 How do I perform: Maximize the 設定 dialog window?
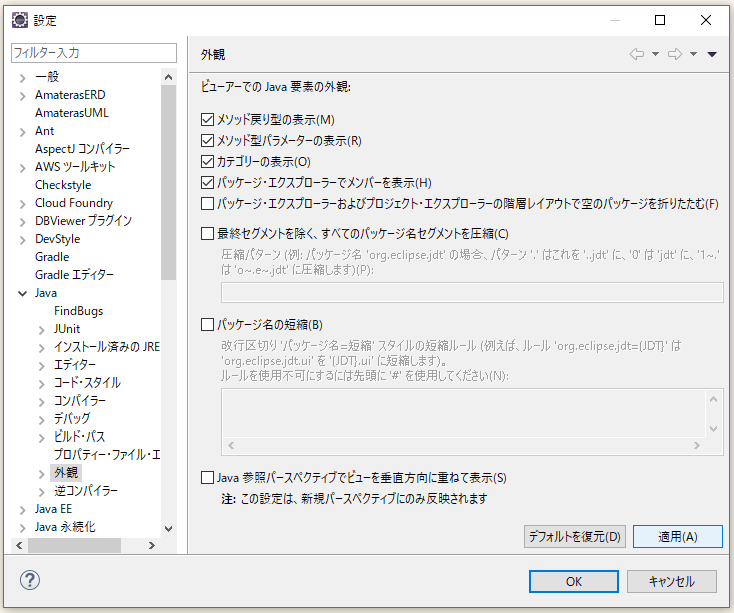tap(660, 20)
